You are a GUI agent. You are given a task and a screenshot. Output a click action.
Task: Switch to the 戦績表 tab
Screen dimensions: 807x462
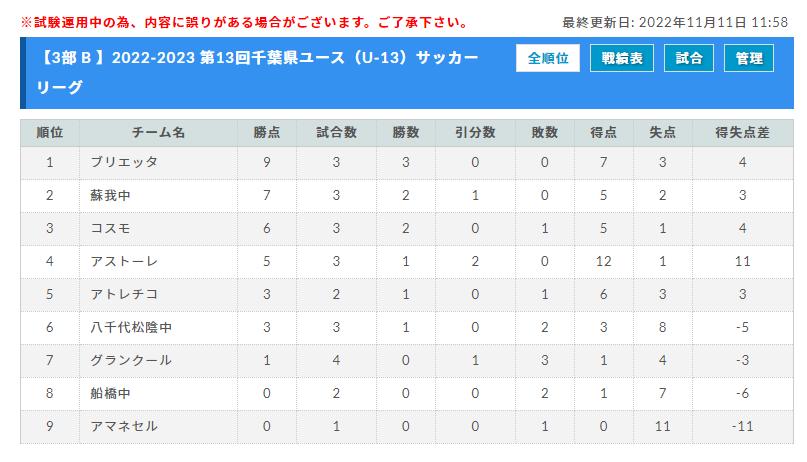[622, 58]
